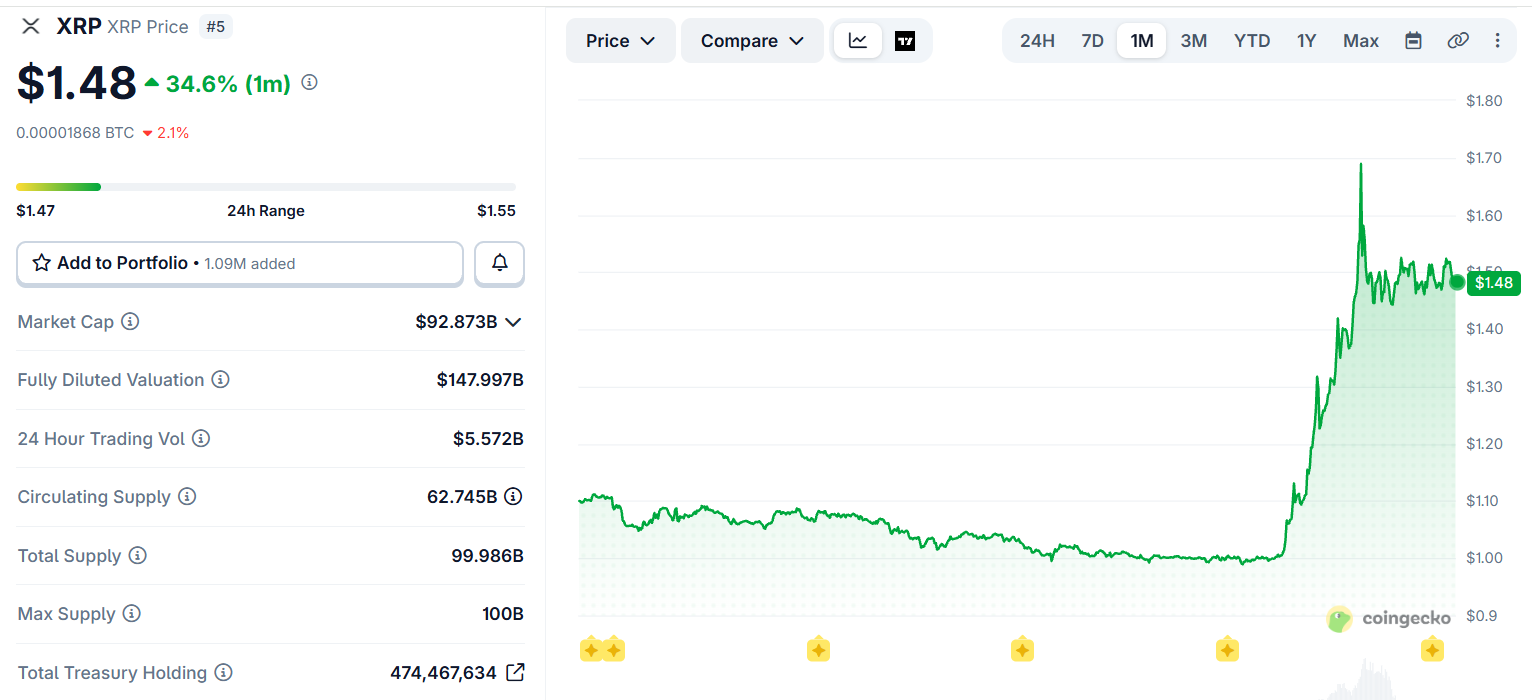Click the 1.09M added text
1532x700 pixels.
[250, 264]
